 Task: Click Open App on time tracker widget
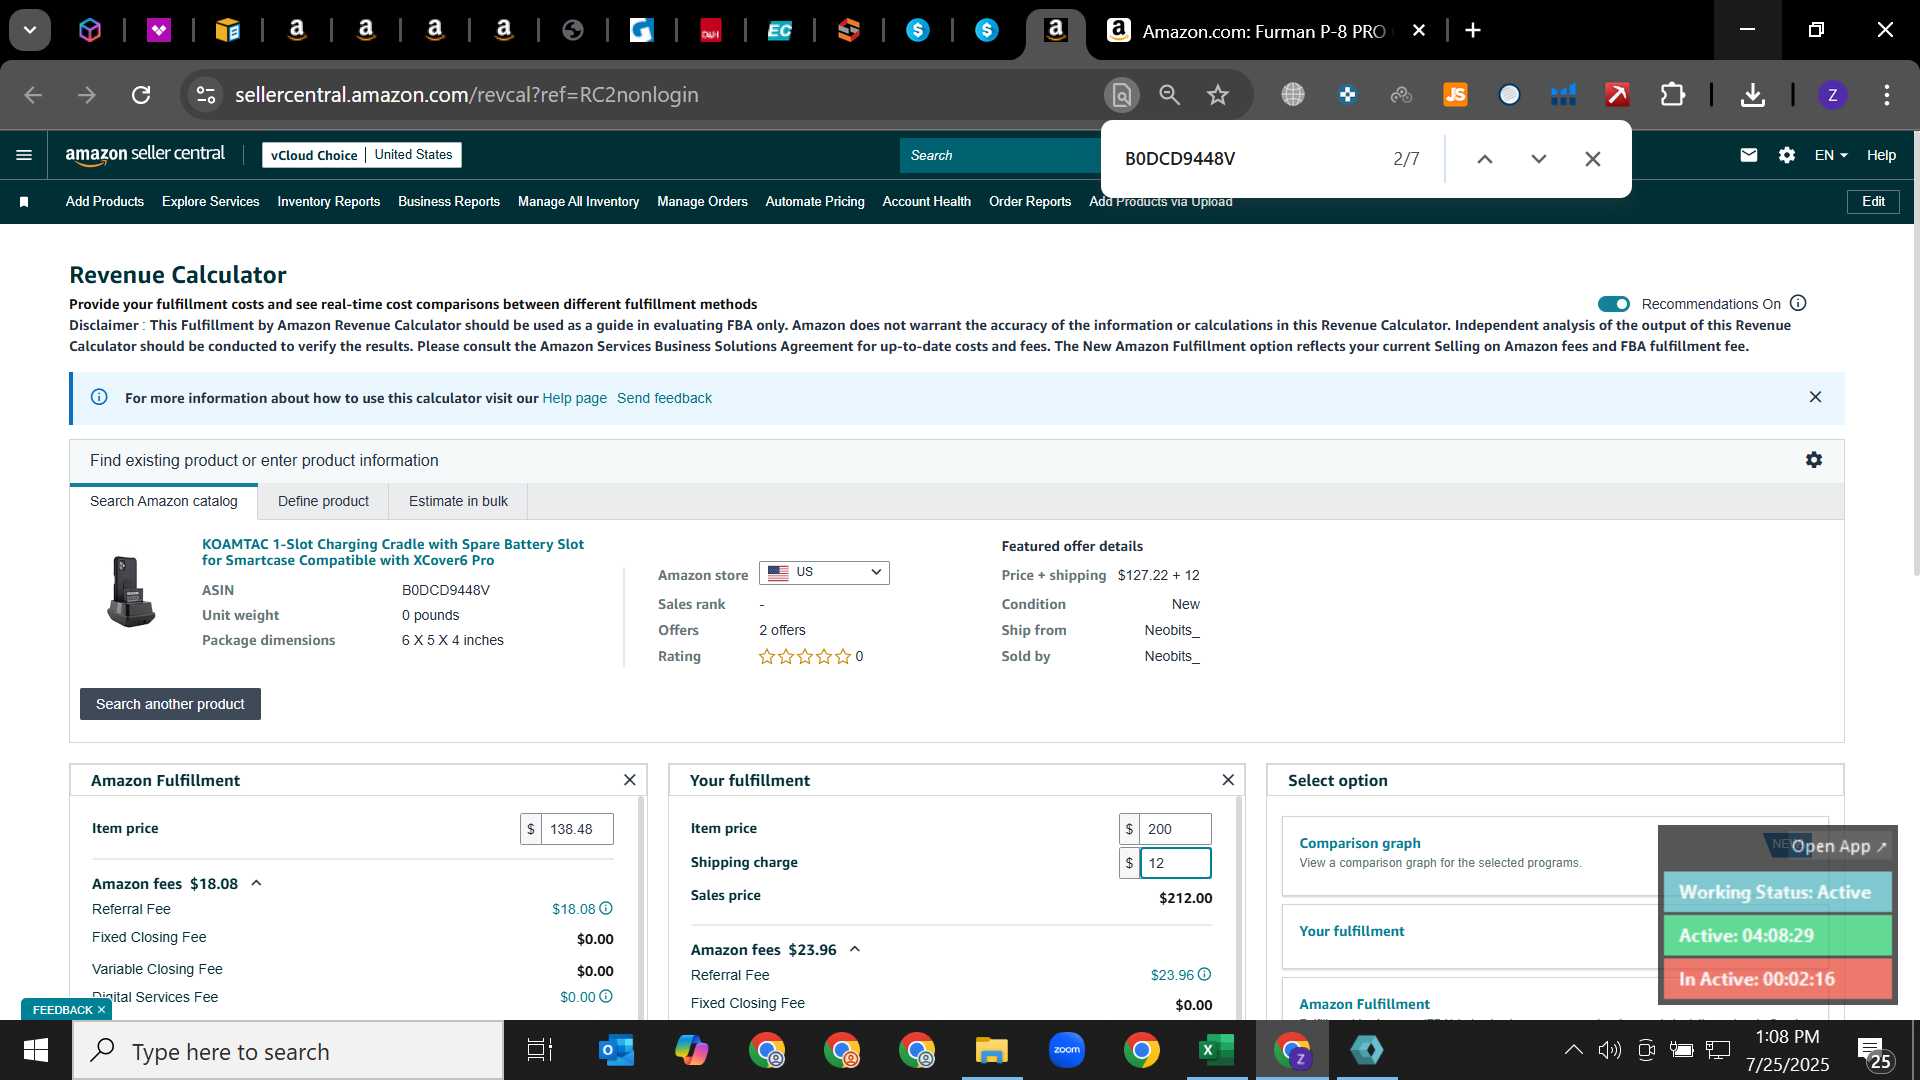click(1838, 846)
